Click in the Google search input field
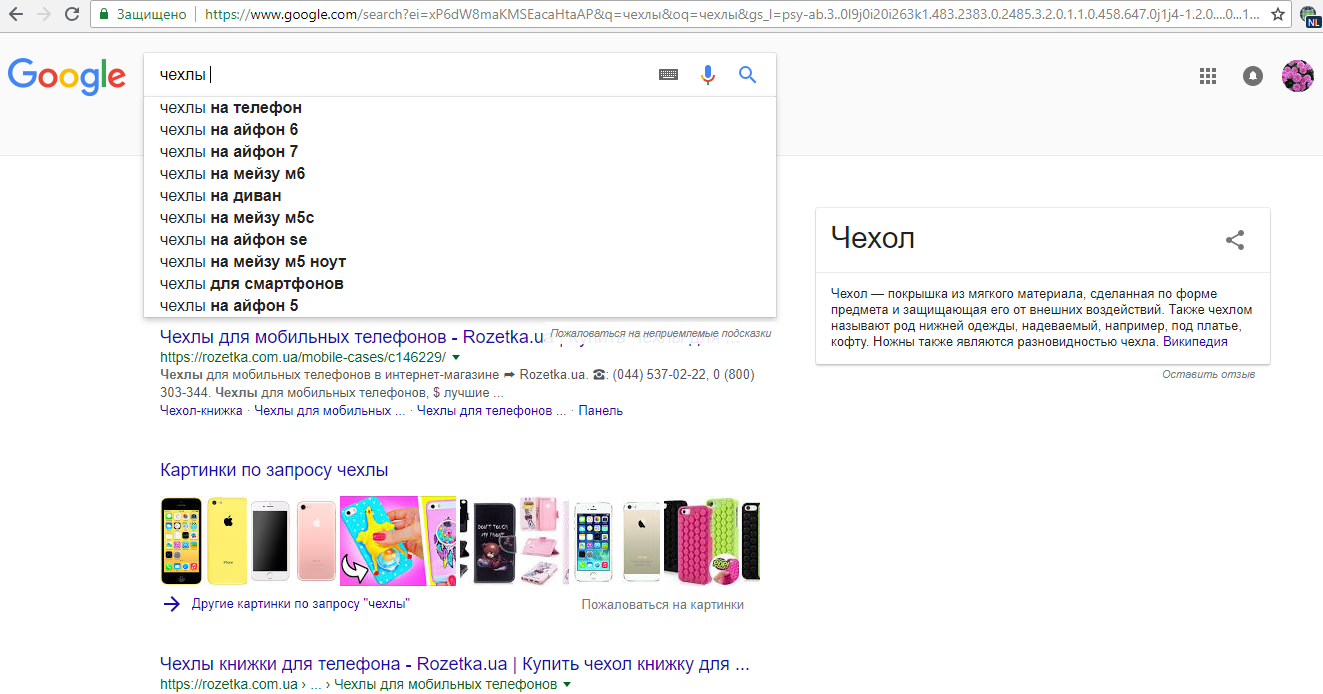 (x=400, y=75)
